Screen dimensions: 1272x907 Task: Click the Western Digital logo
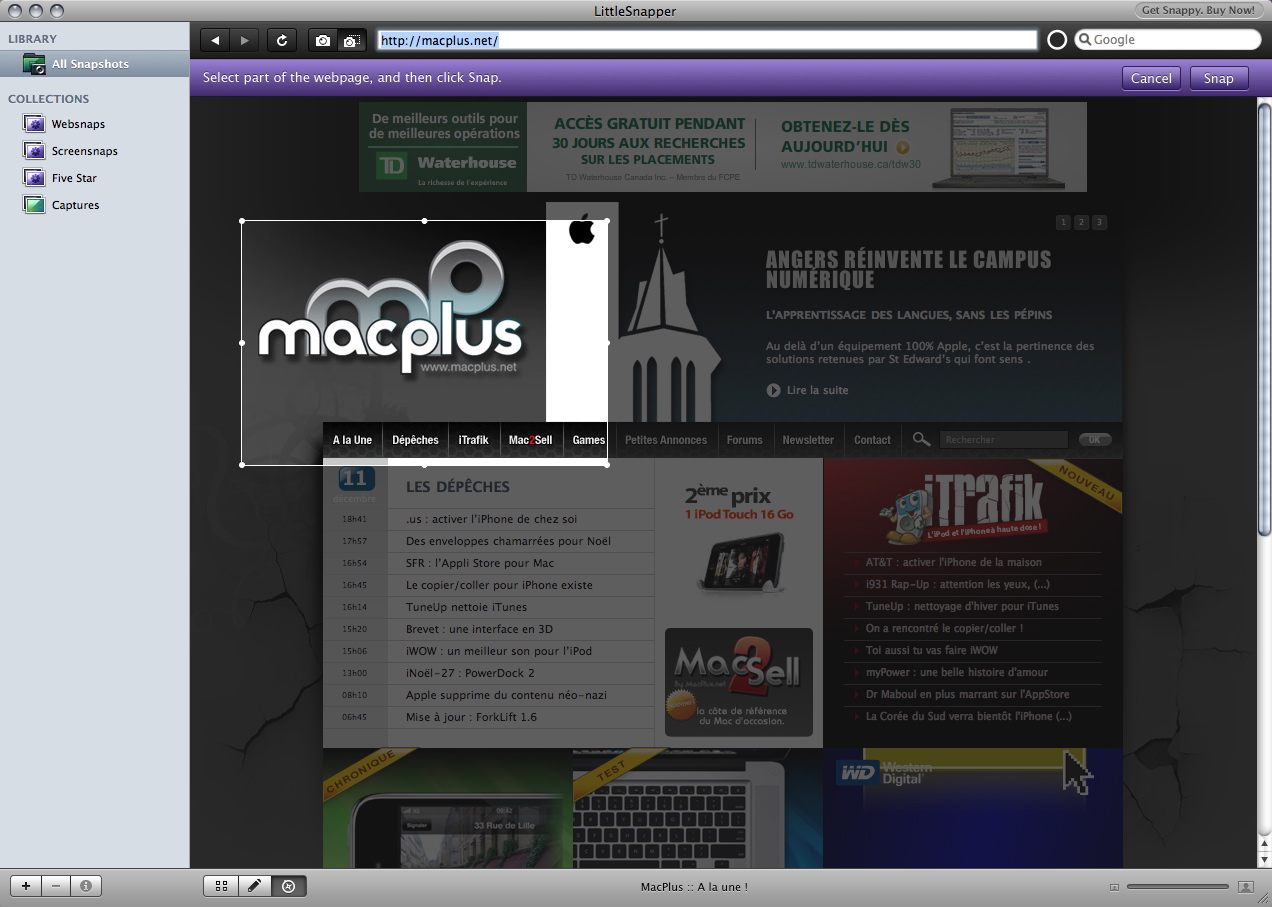pos(886,773)
